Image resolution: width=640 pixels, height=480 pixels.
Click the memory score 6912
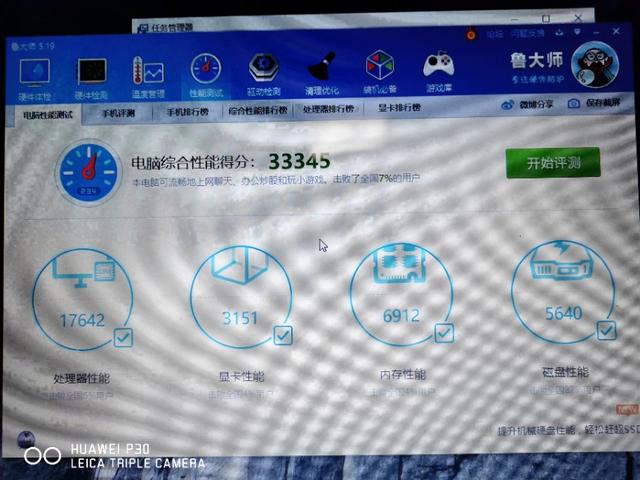[401, 316]
